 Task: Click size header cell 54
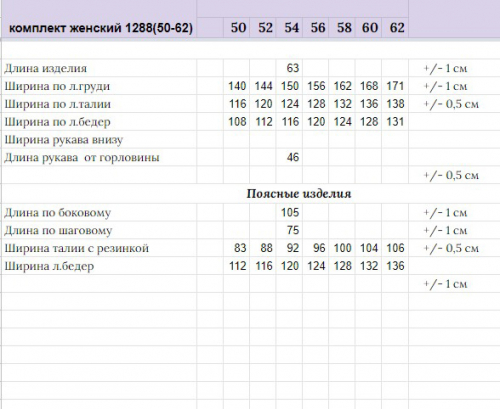289,28
